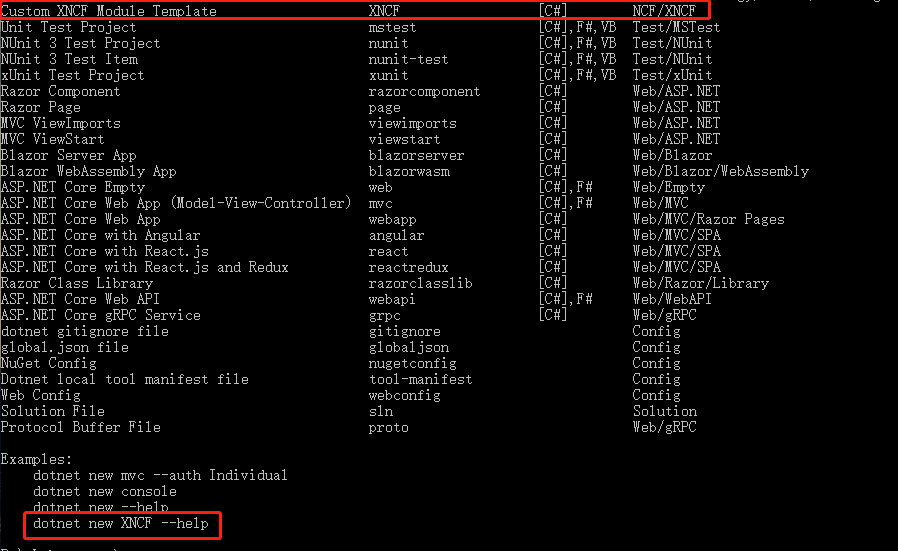The height and width of the screenshot is (551, 898).
Task: Click the Custom XNCF Module Template row
Action: pos(355,10)
